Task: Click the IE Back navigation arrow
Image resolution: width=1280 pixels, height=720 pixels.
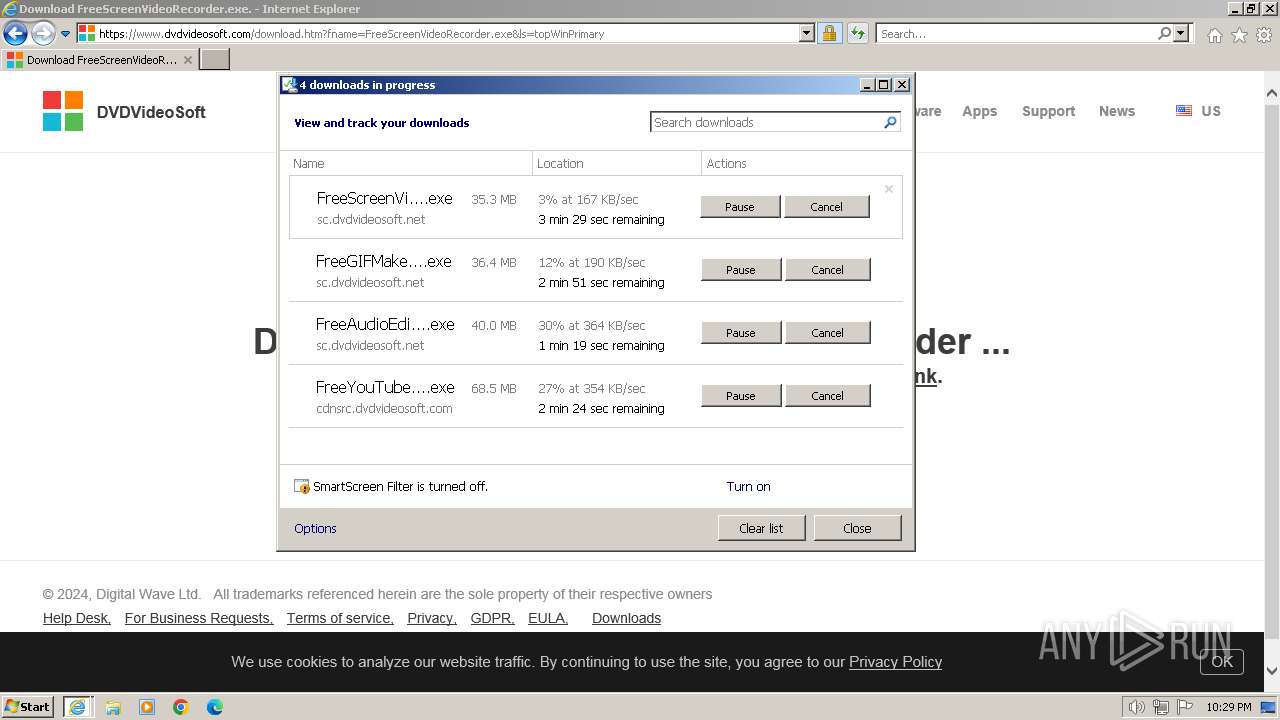Action: 15,33
